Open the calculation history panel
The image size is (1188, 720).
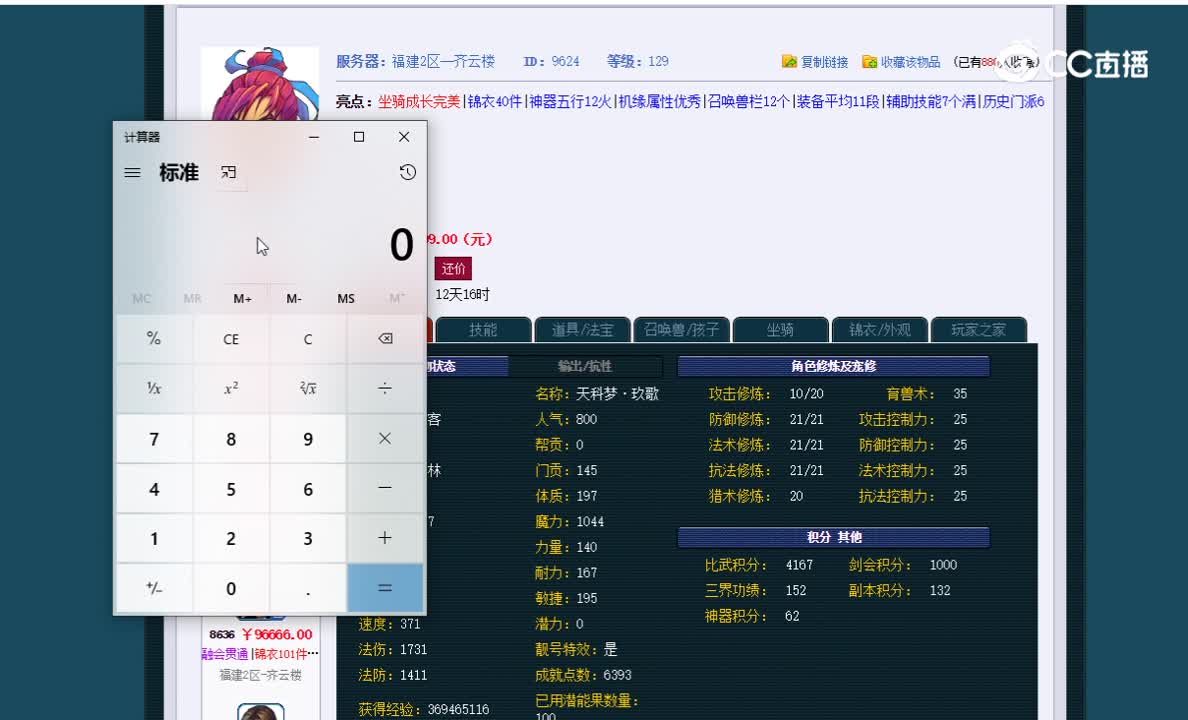pyautogui.click(x=406, y=172)
